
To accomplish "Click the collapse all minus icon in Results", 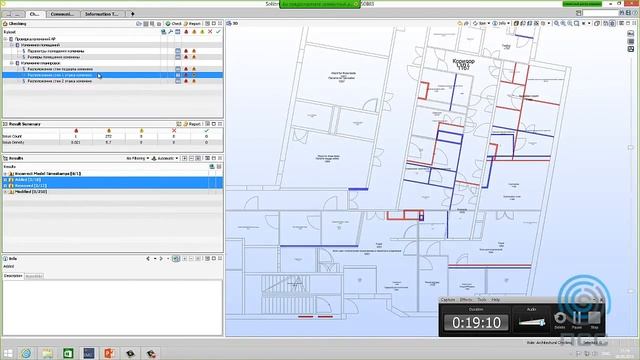I will [x=191, y=158].
